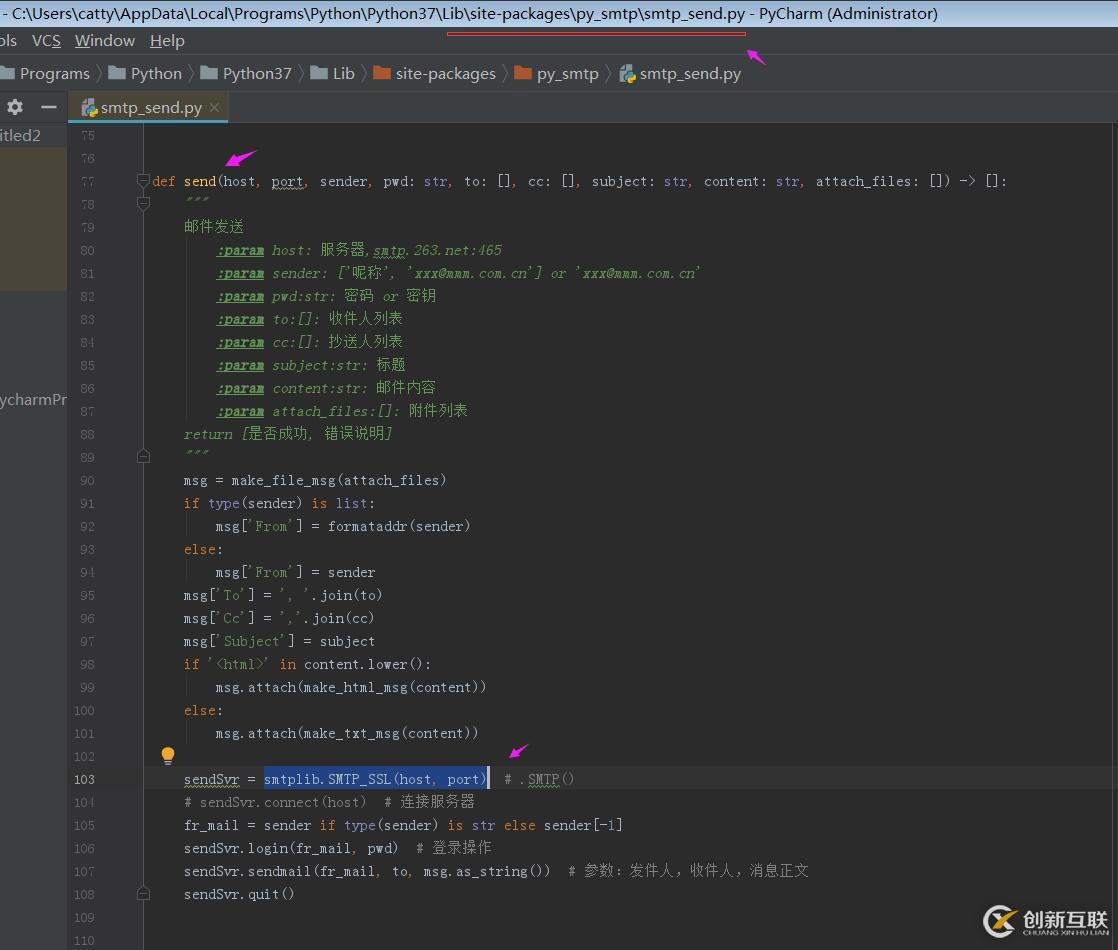Click the Python file icon in breadcrumb
This screenshot has height=950, width=1118.
pos(627,73)
